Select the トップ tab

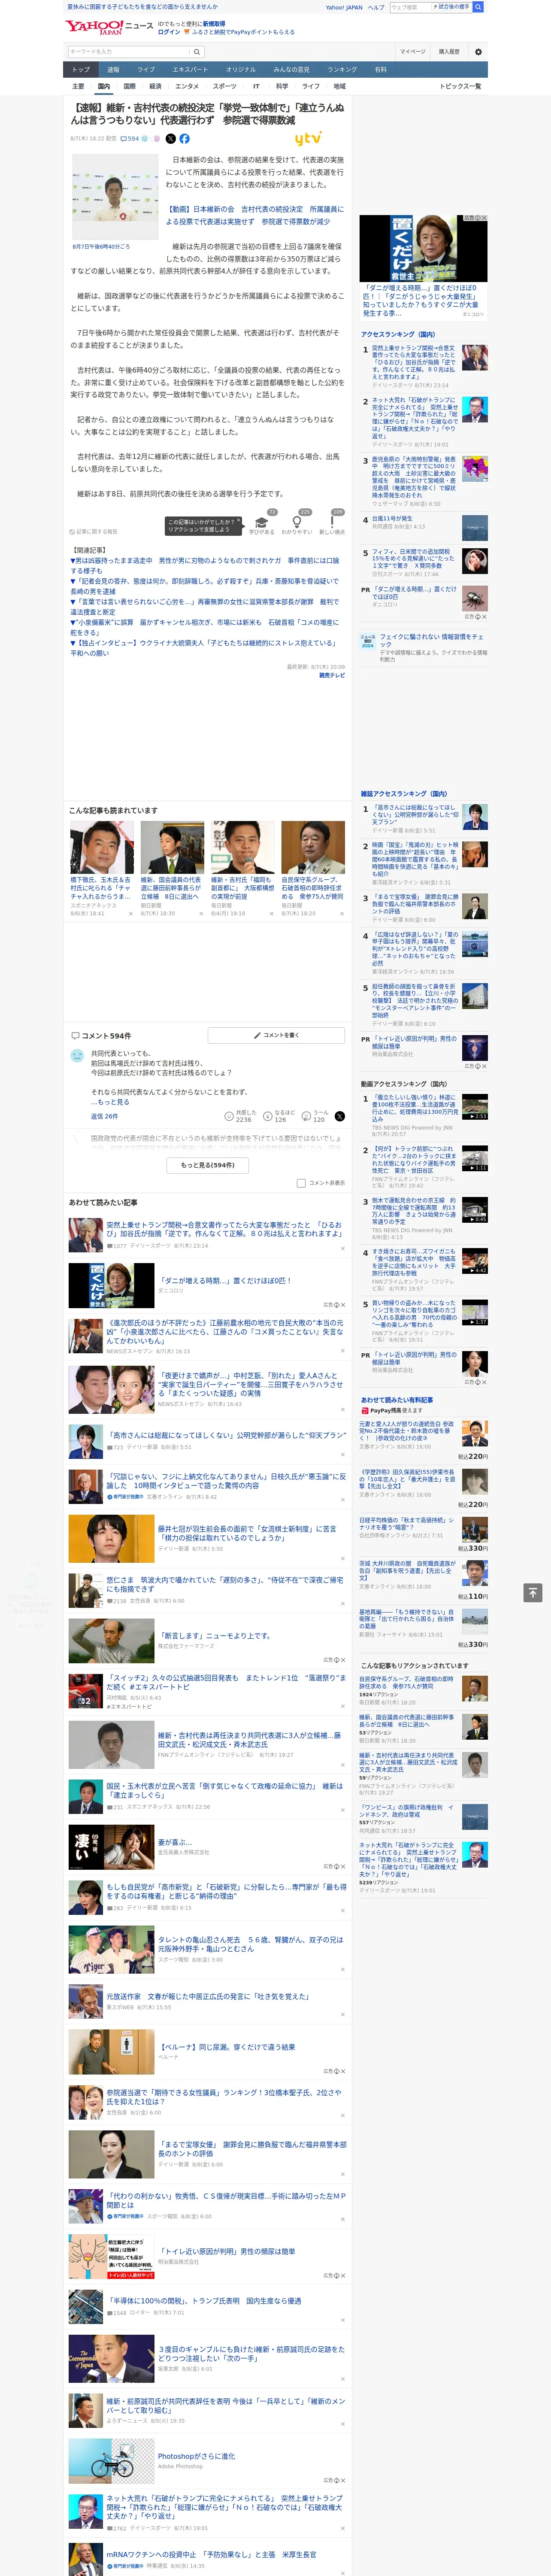81,69
